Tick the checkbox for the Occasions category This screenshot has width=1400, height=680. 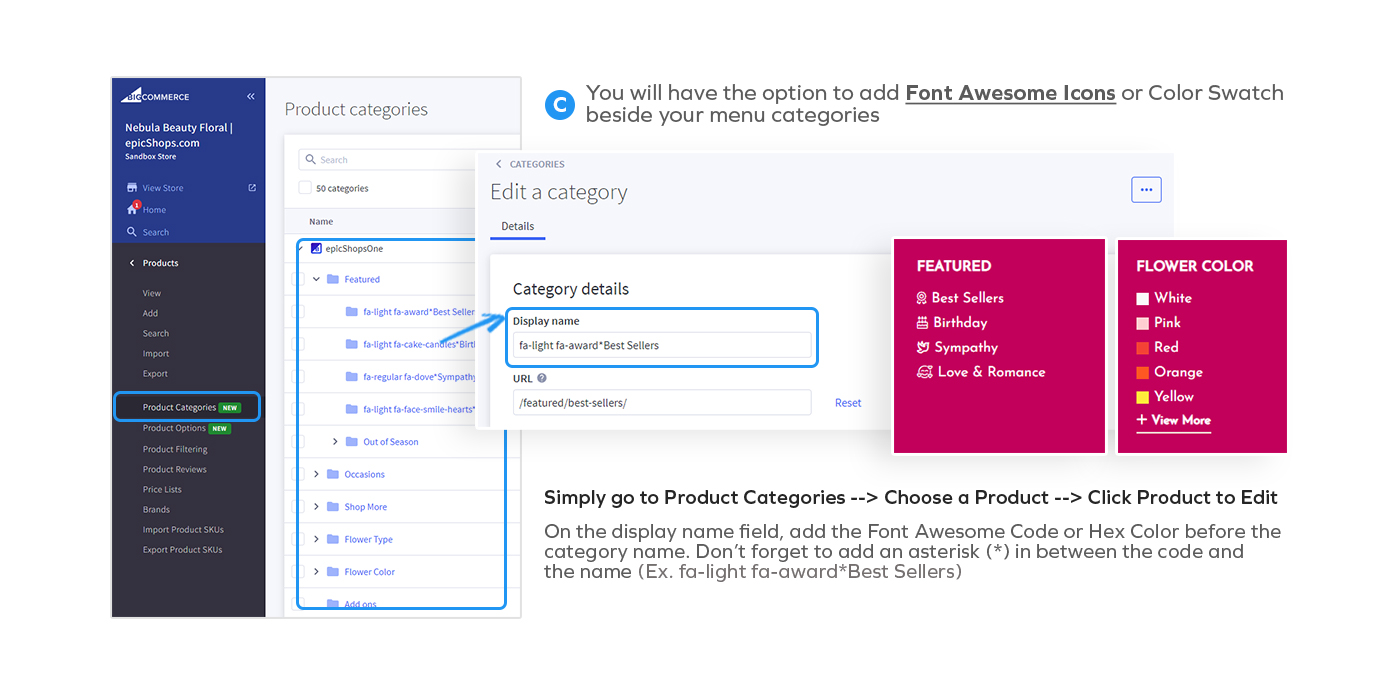pos(297,474)
